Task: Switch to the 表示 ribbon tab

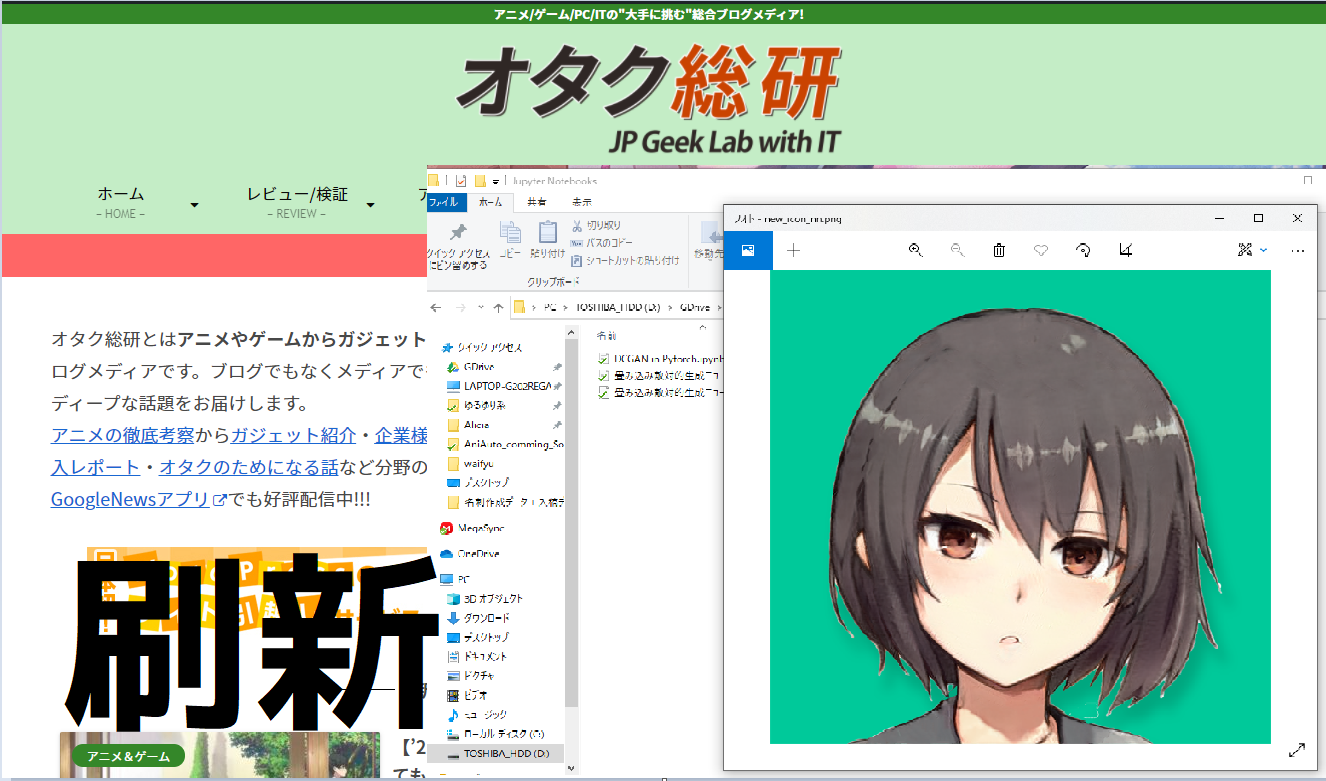Action: 581,202
